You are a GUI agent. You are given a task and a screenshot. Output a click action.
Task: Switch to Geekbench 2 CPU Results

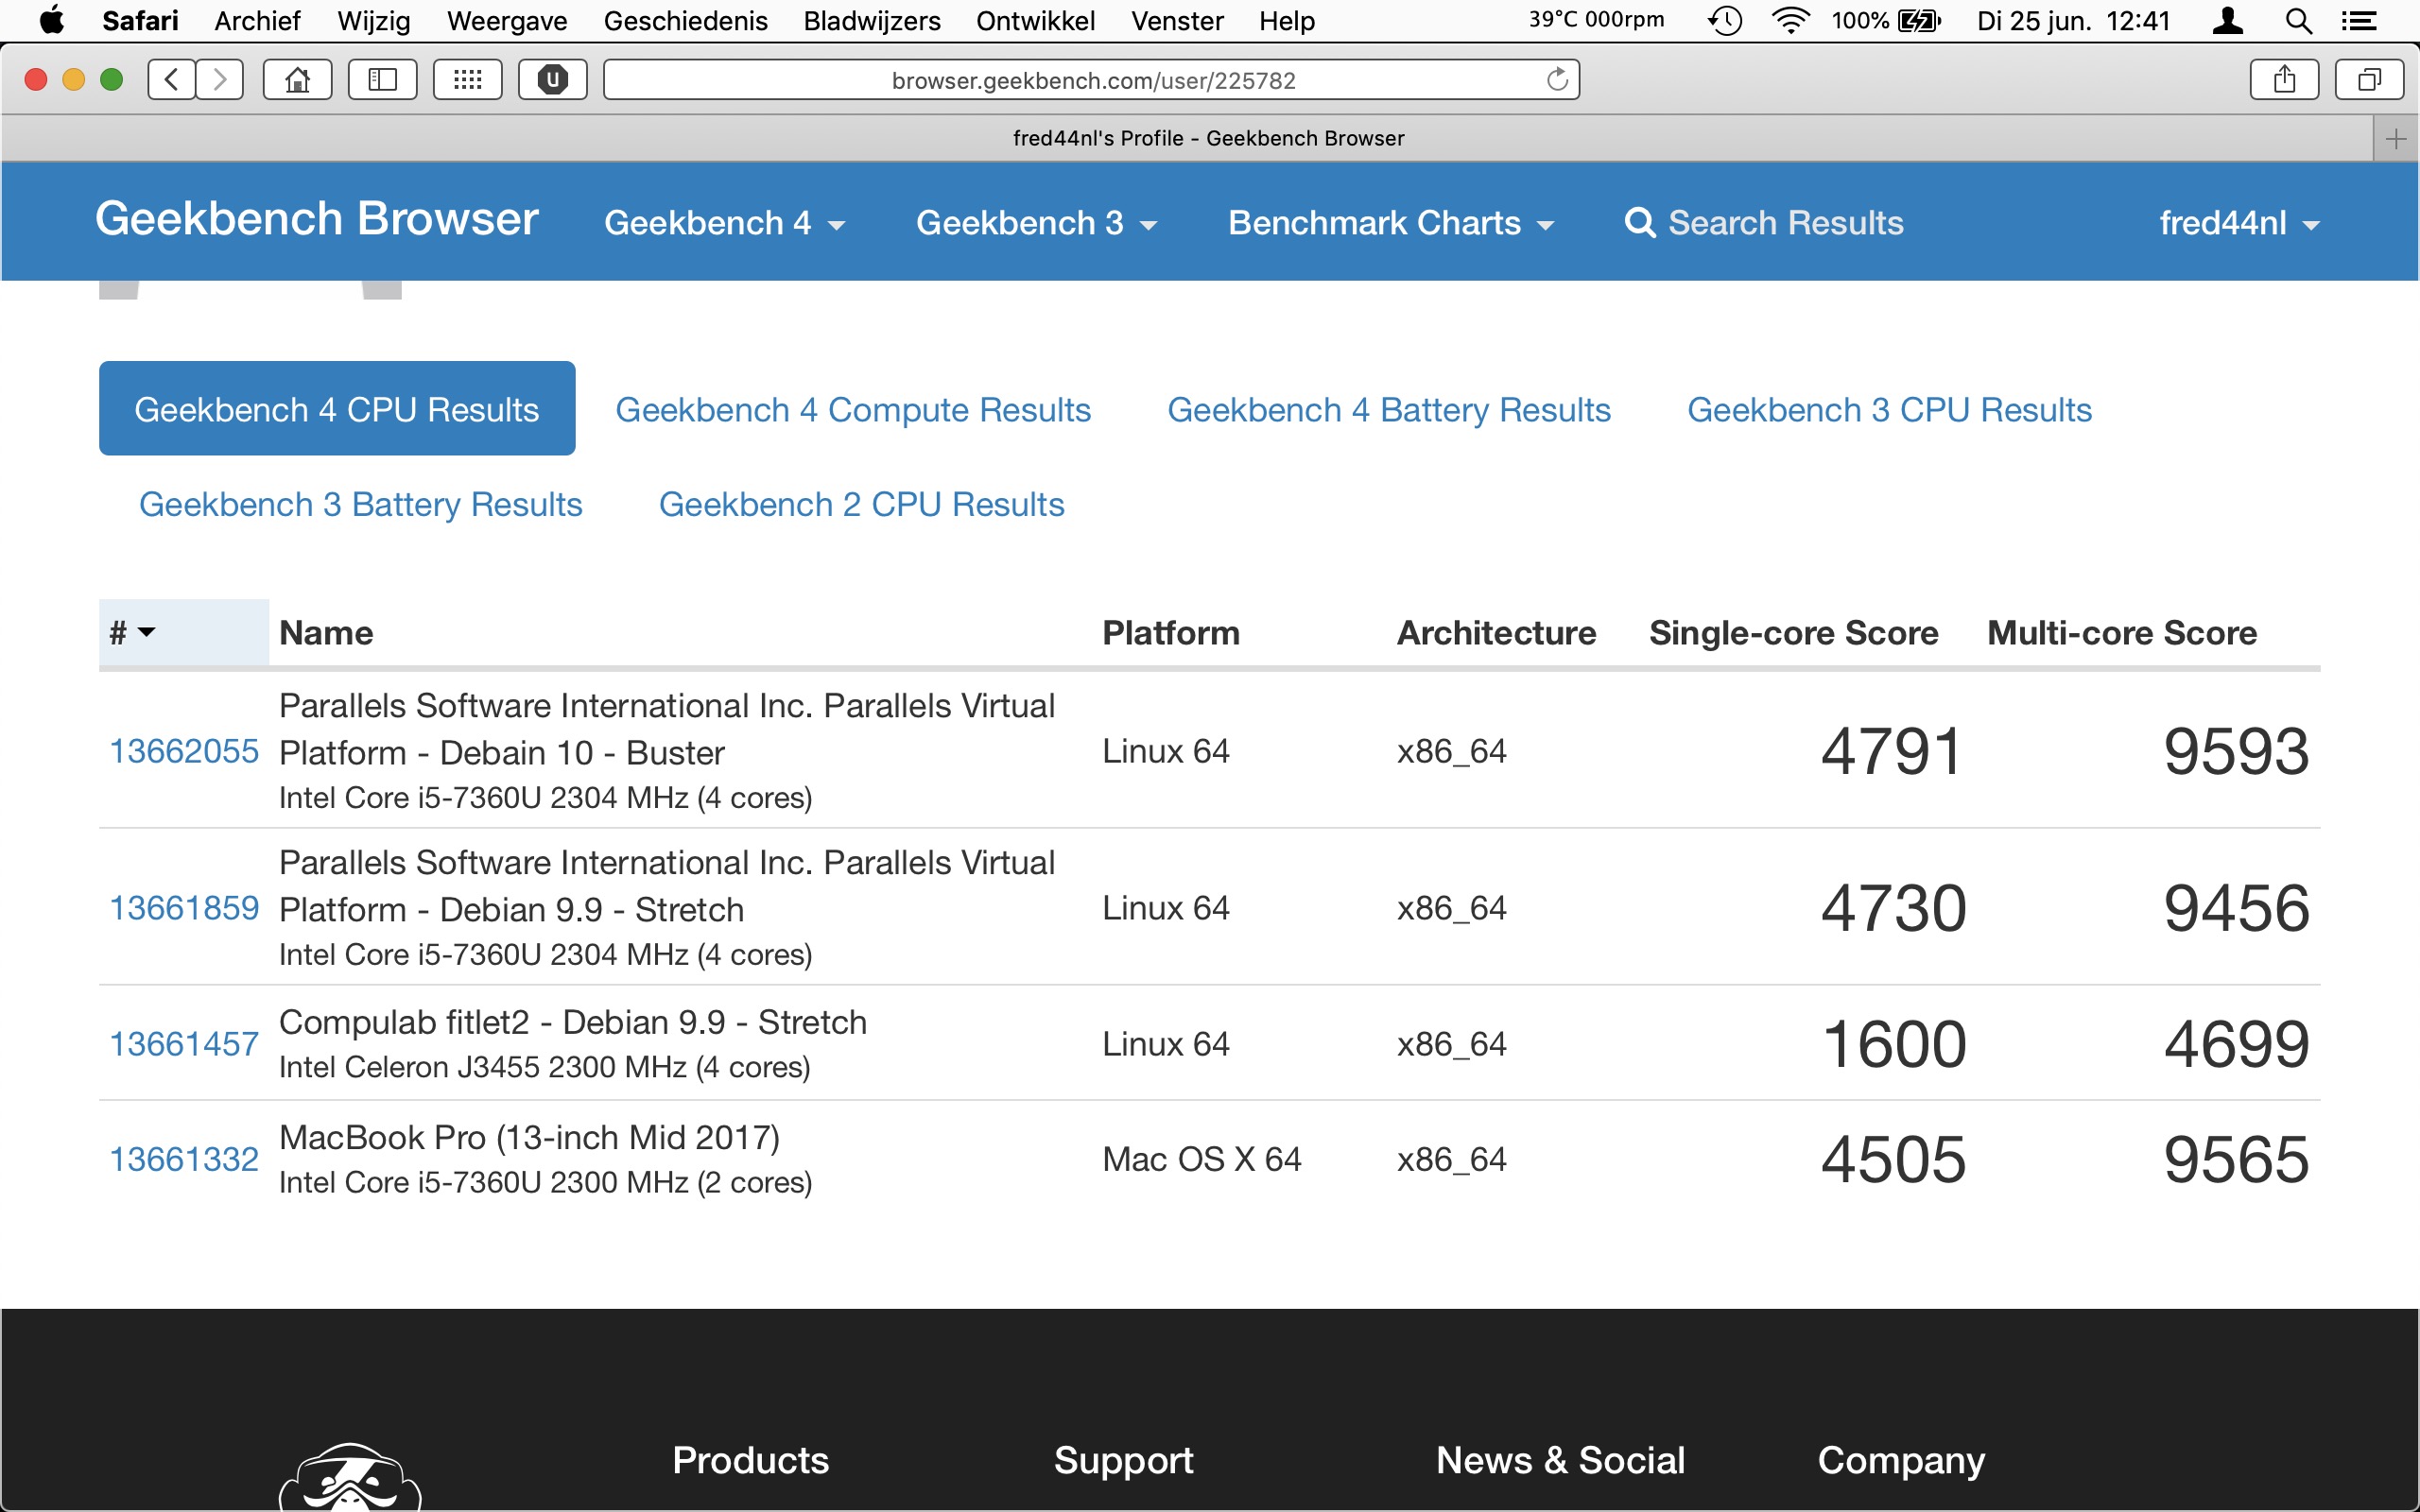[x=861, y=504]
